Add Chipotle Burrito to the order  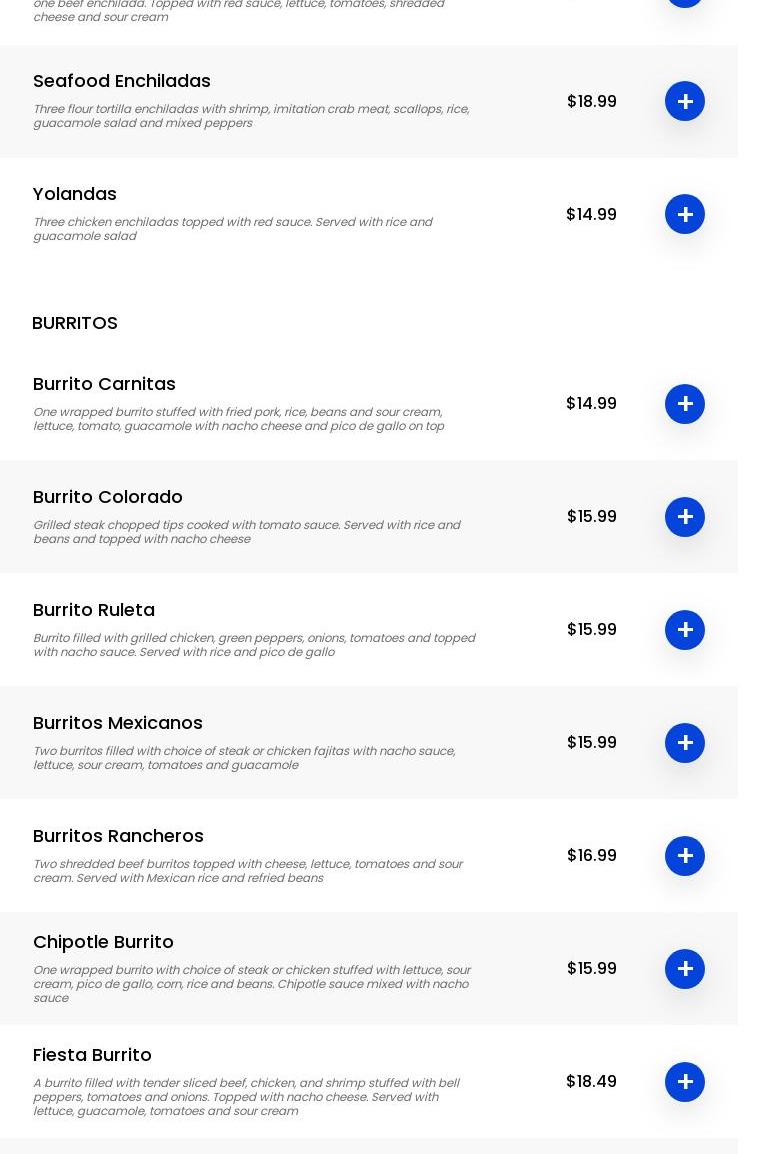(x=685, y=969)
